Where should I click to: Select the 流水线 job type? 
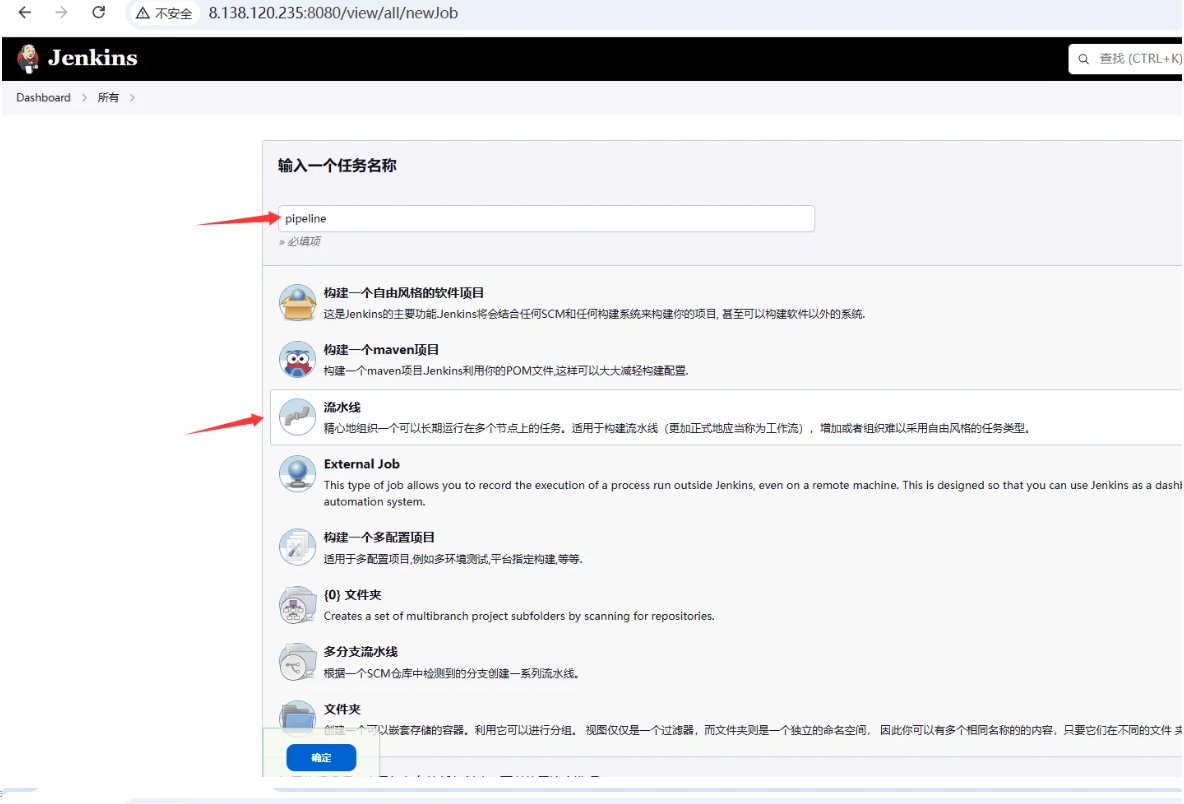coord(342,407)
